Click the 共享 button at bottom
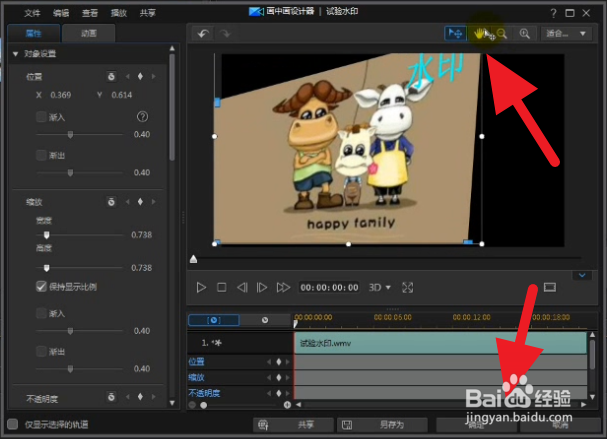This screenshot has width=607, height=439. coord(293,425)
